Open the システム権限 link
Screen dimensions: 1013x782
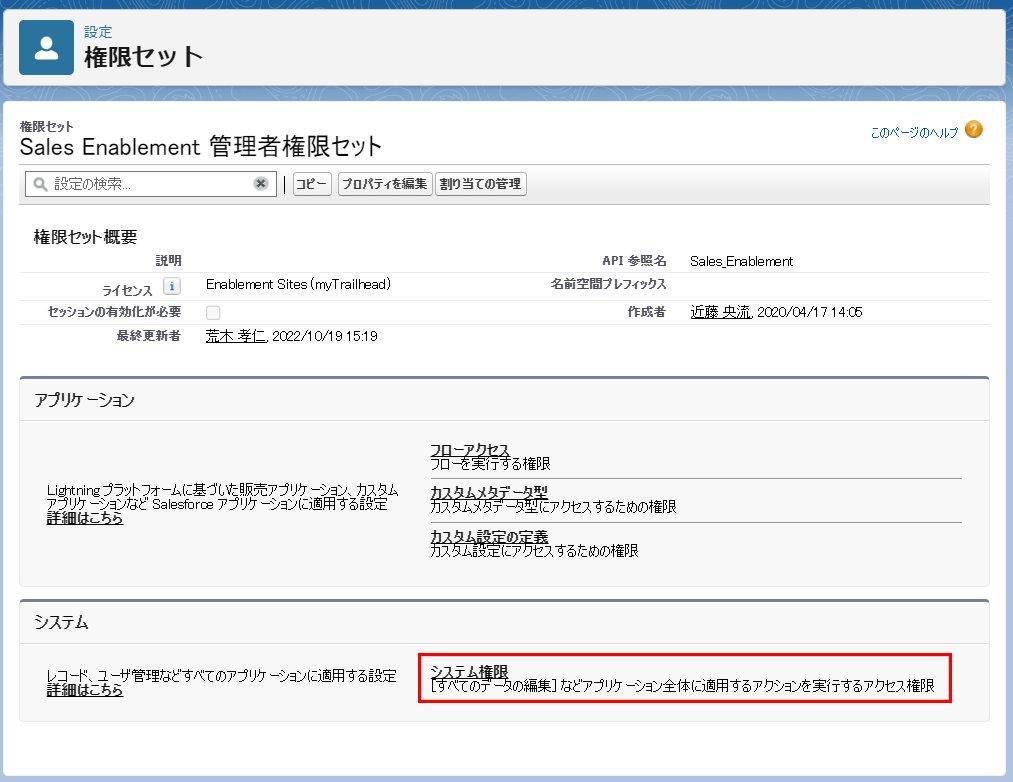coord(469,672)
